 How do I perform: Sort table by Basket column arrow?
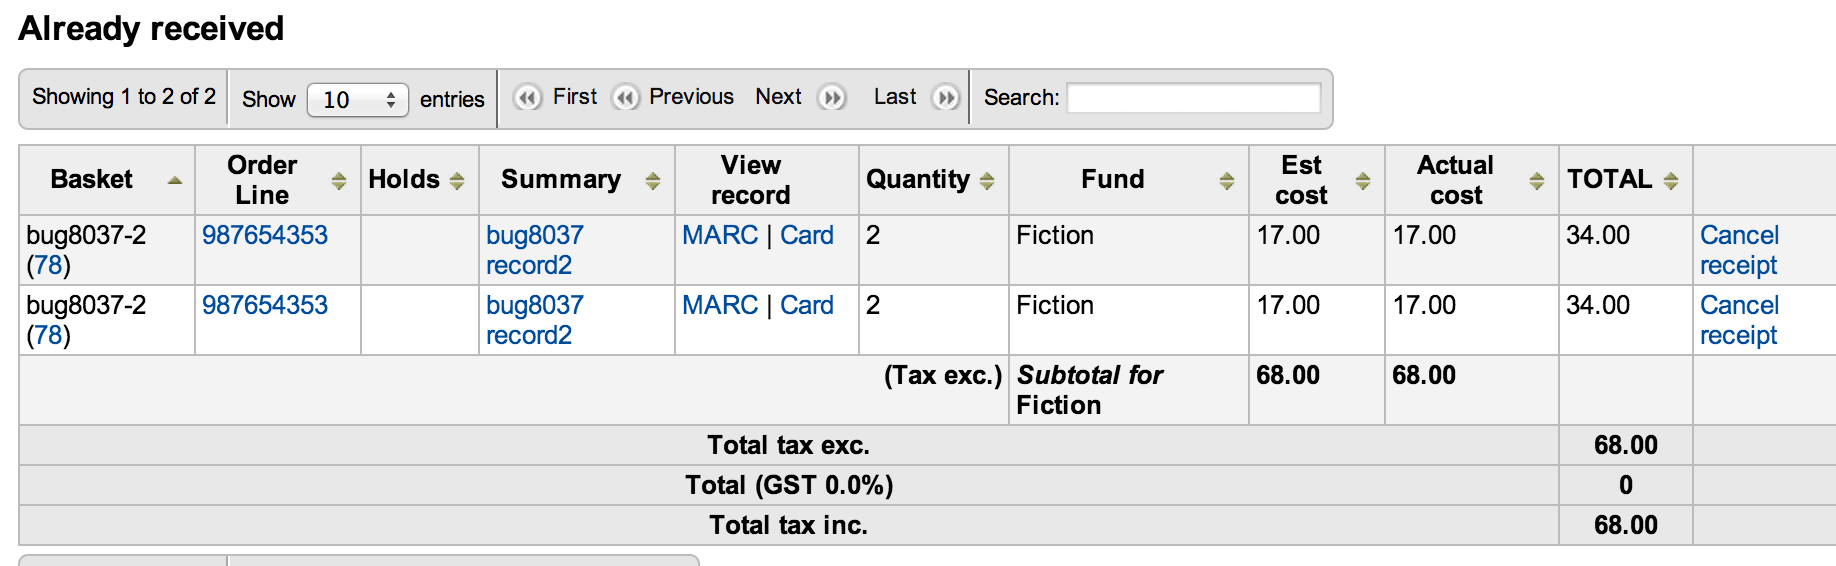[175, 181]
